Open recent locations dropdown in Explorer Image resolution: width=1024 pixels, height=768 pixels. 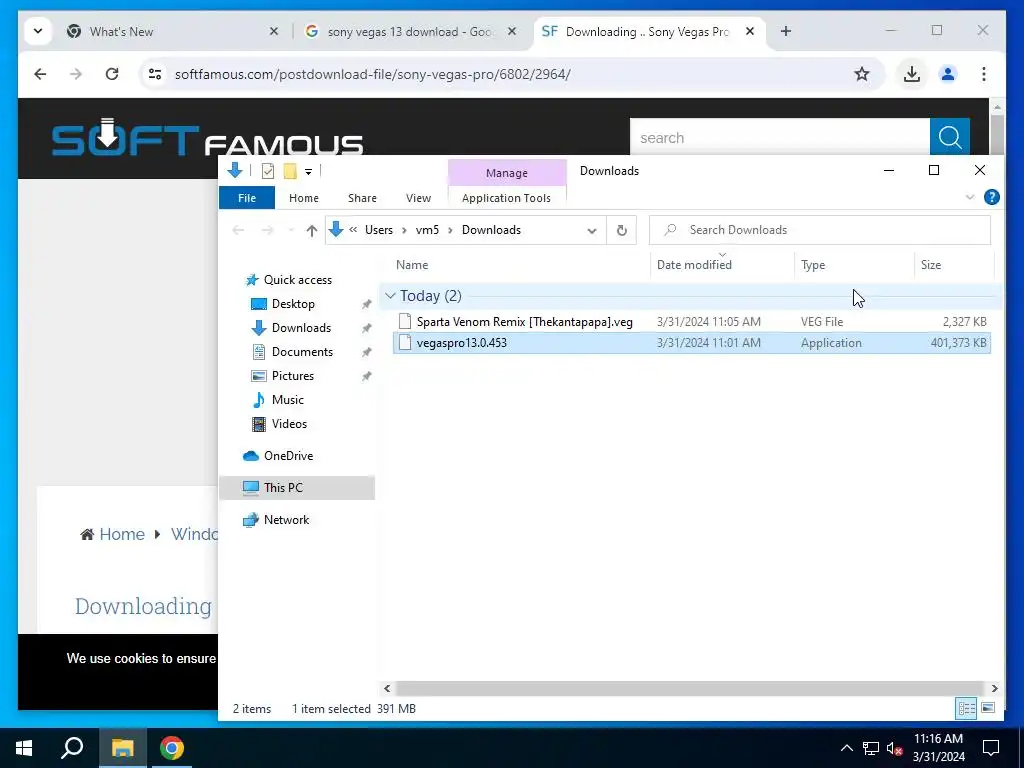pyautogui.click(x=291, y=231)
